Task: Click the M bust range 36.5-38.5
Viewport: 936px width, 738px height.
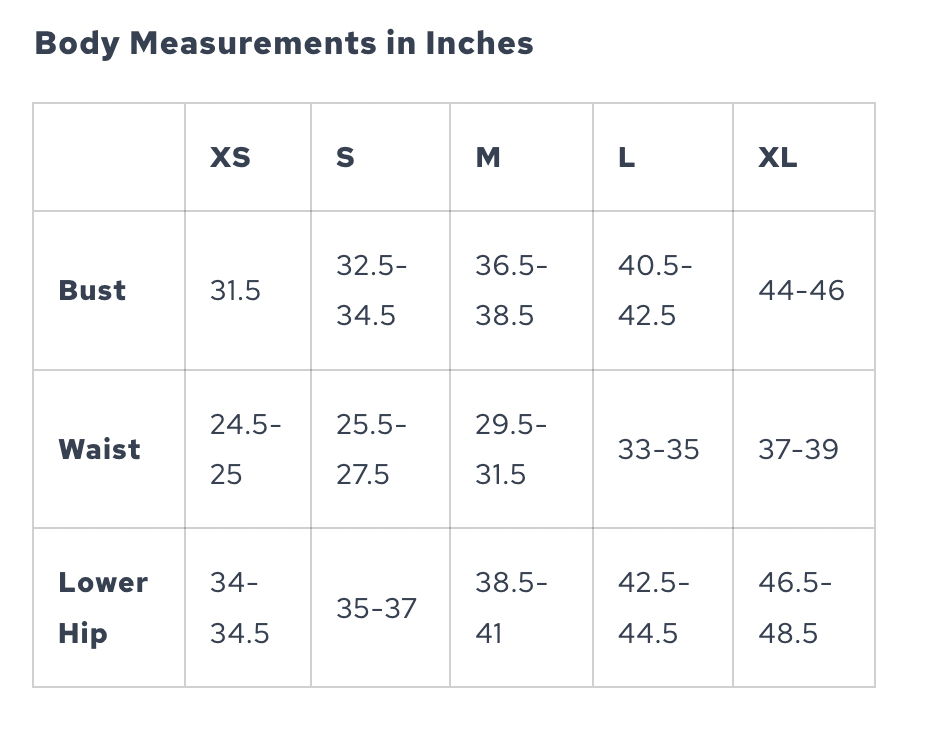Action: [x=511, y=291]
